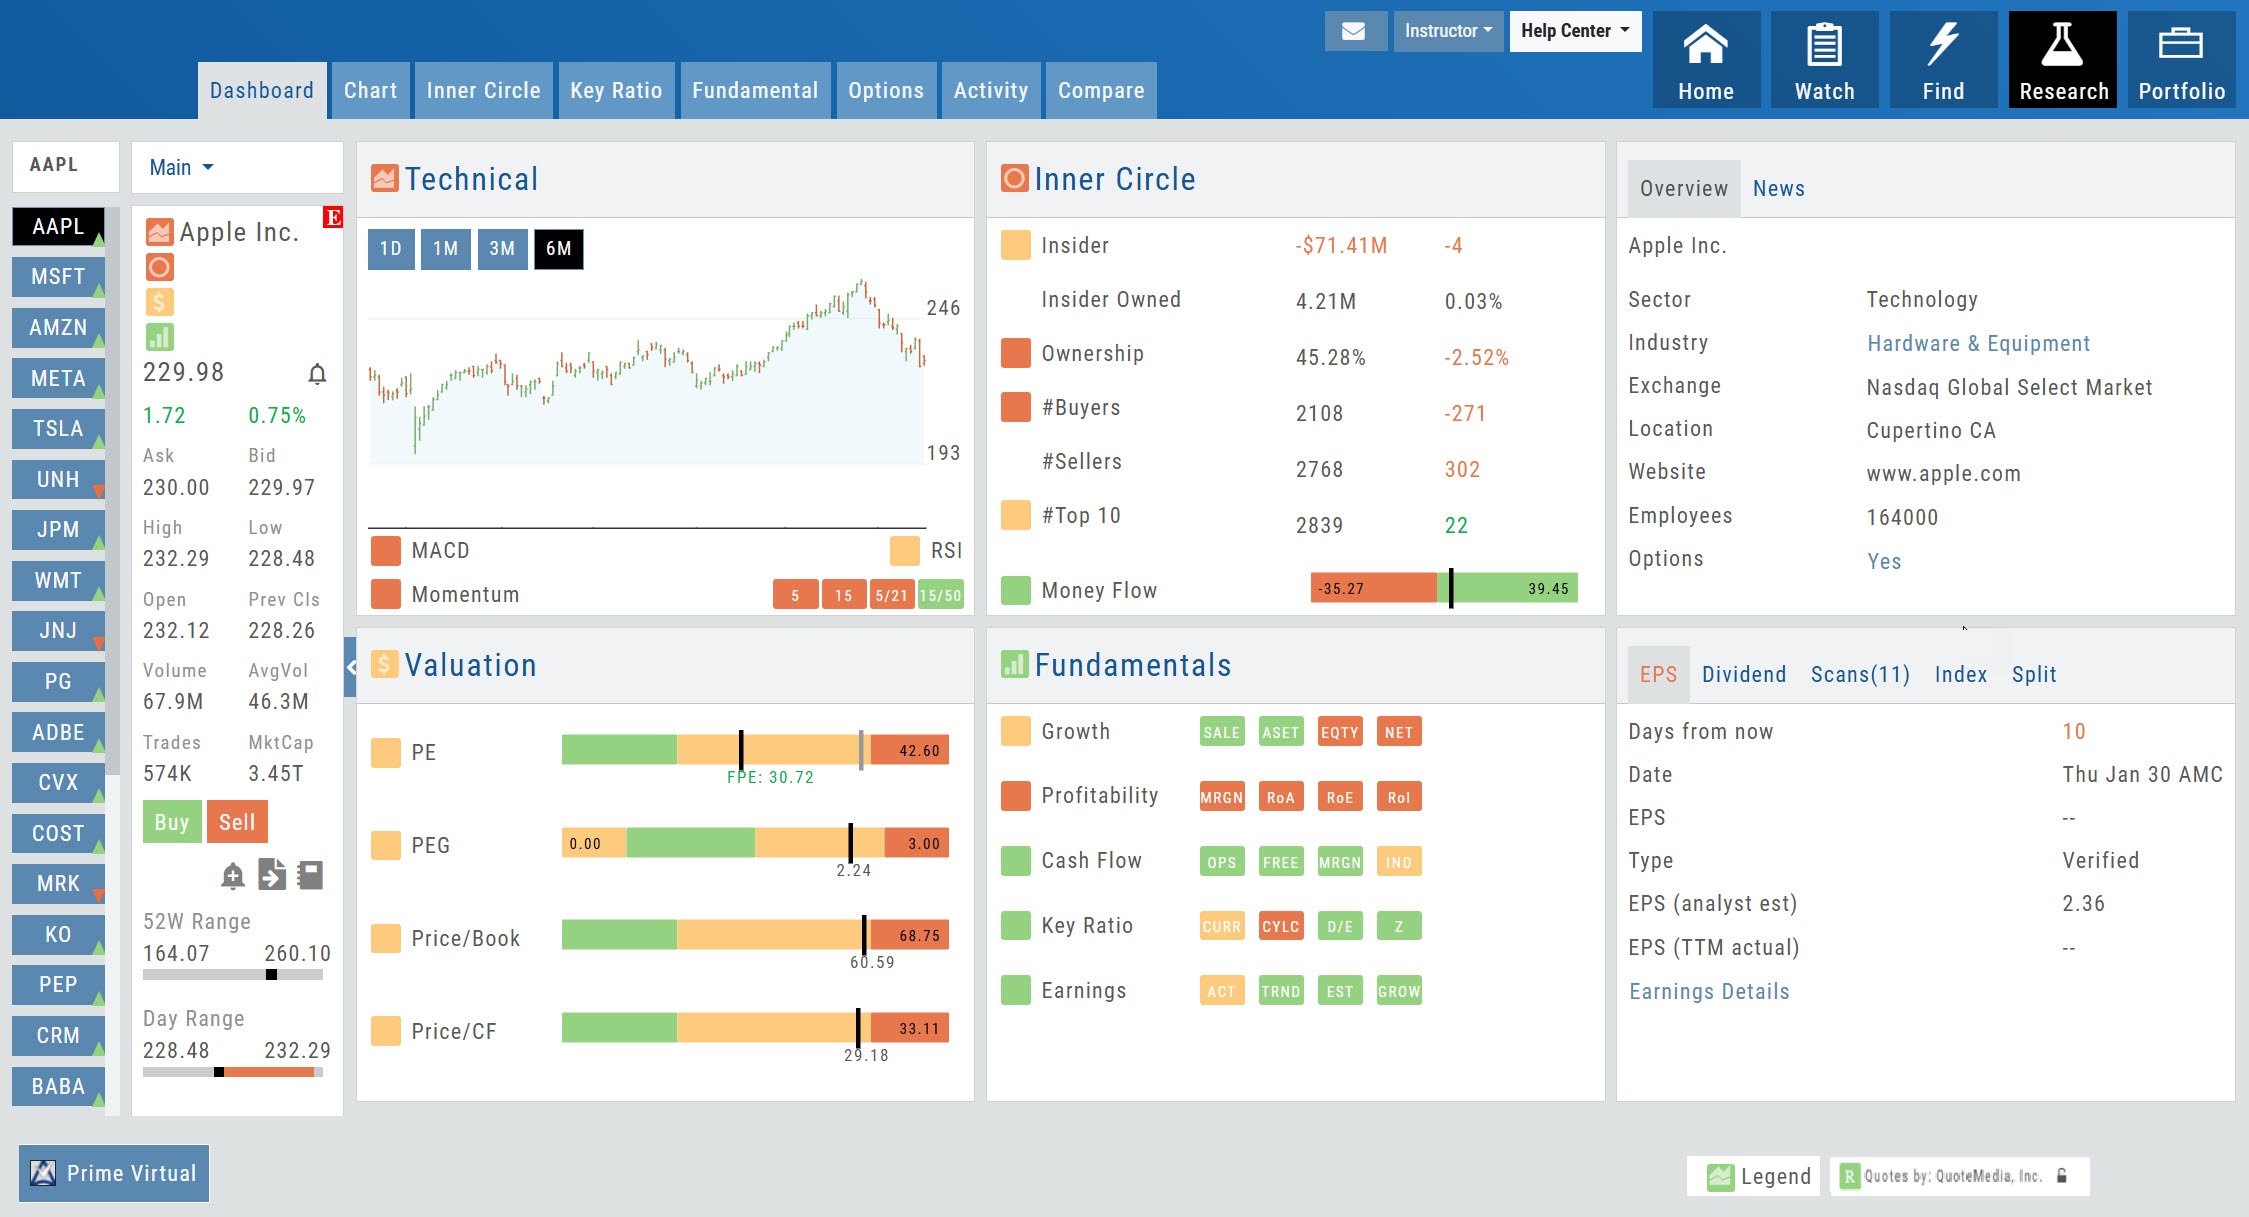
Task: Click the RSI indicator square
Action: coord(904,551)
